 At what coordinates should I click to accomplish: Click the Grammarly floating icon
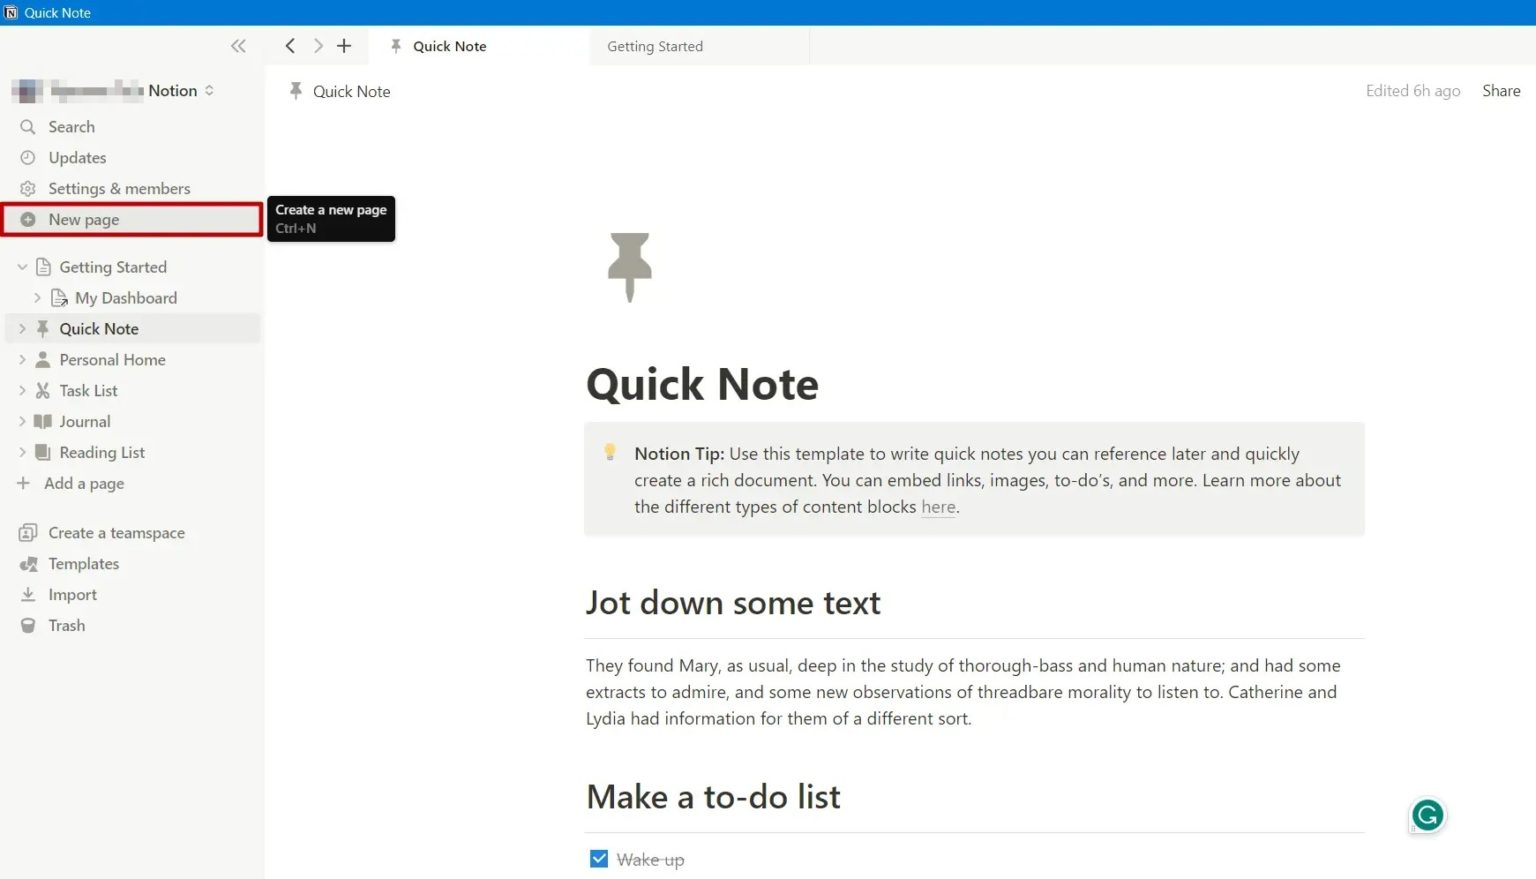click(x=1427, y=815)
